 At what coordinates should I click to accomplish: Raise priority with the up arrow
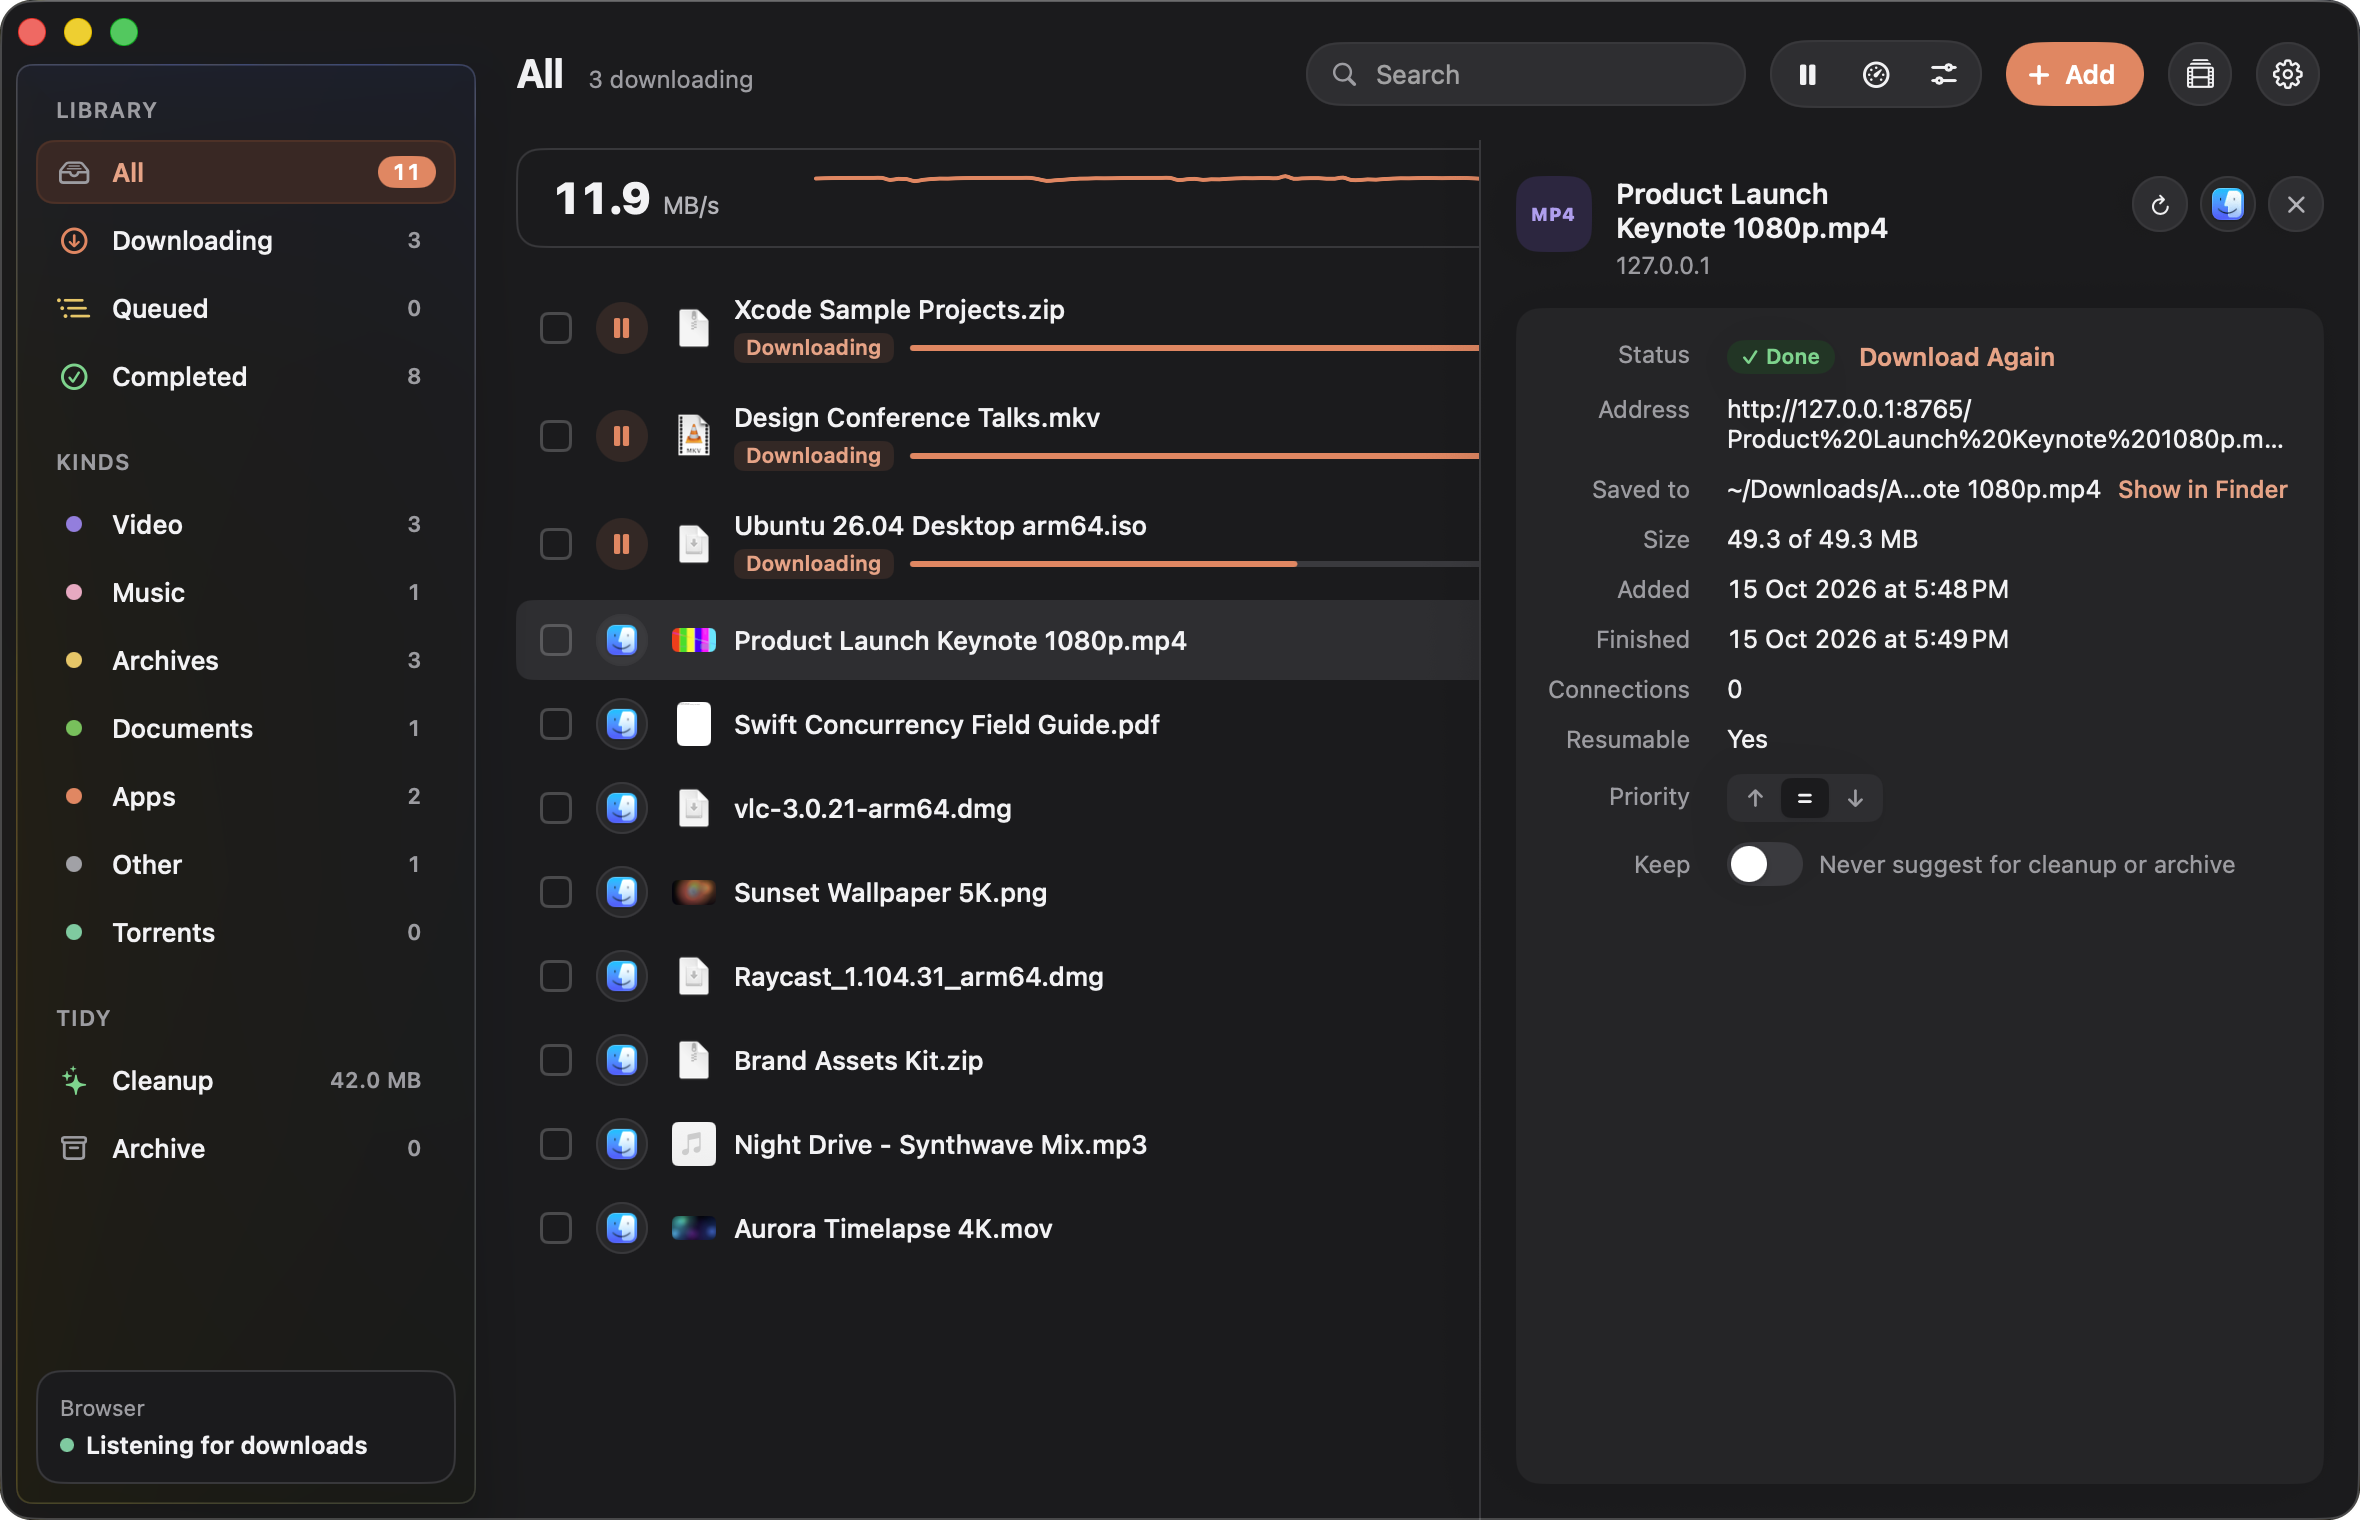[x=1755, y=798]
